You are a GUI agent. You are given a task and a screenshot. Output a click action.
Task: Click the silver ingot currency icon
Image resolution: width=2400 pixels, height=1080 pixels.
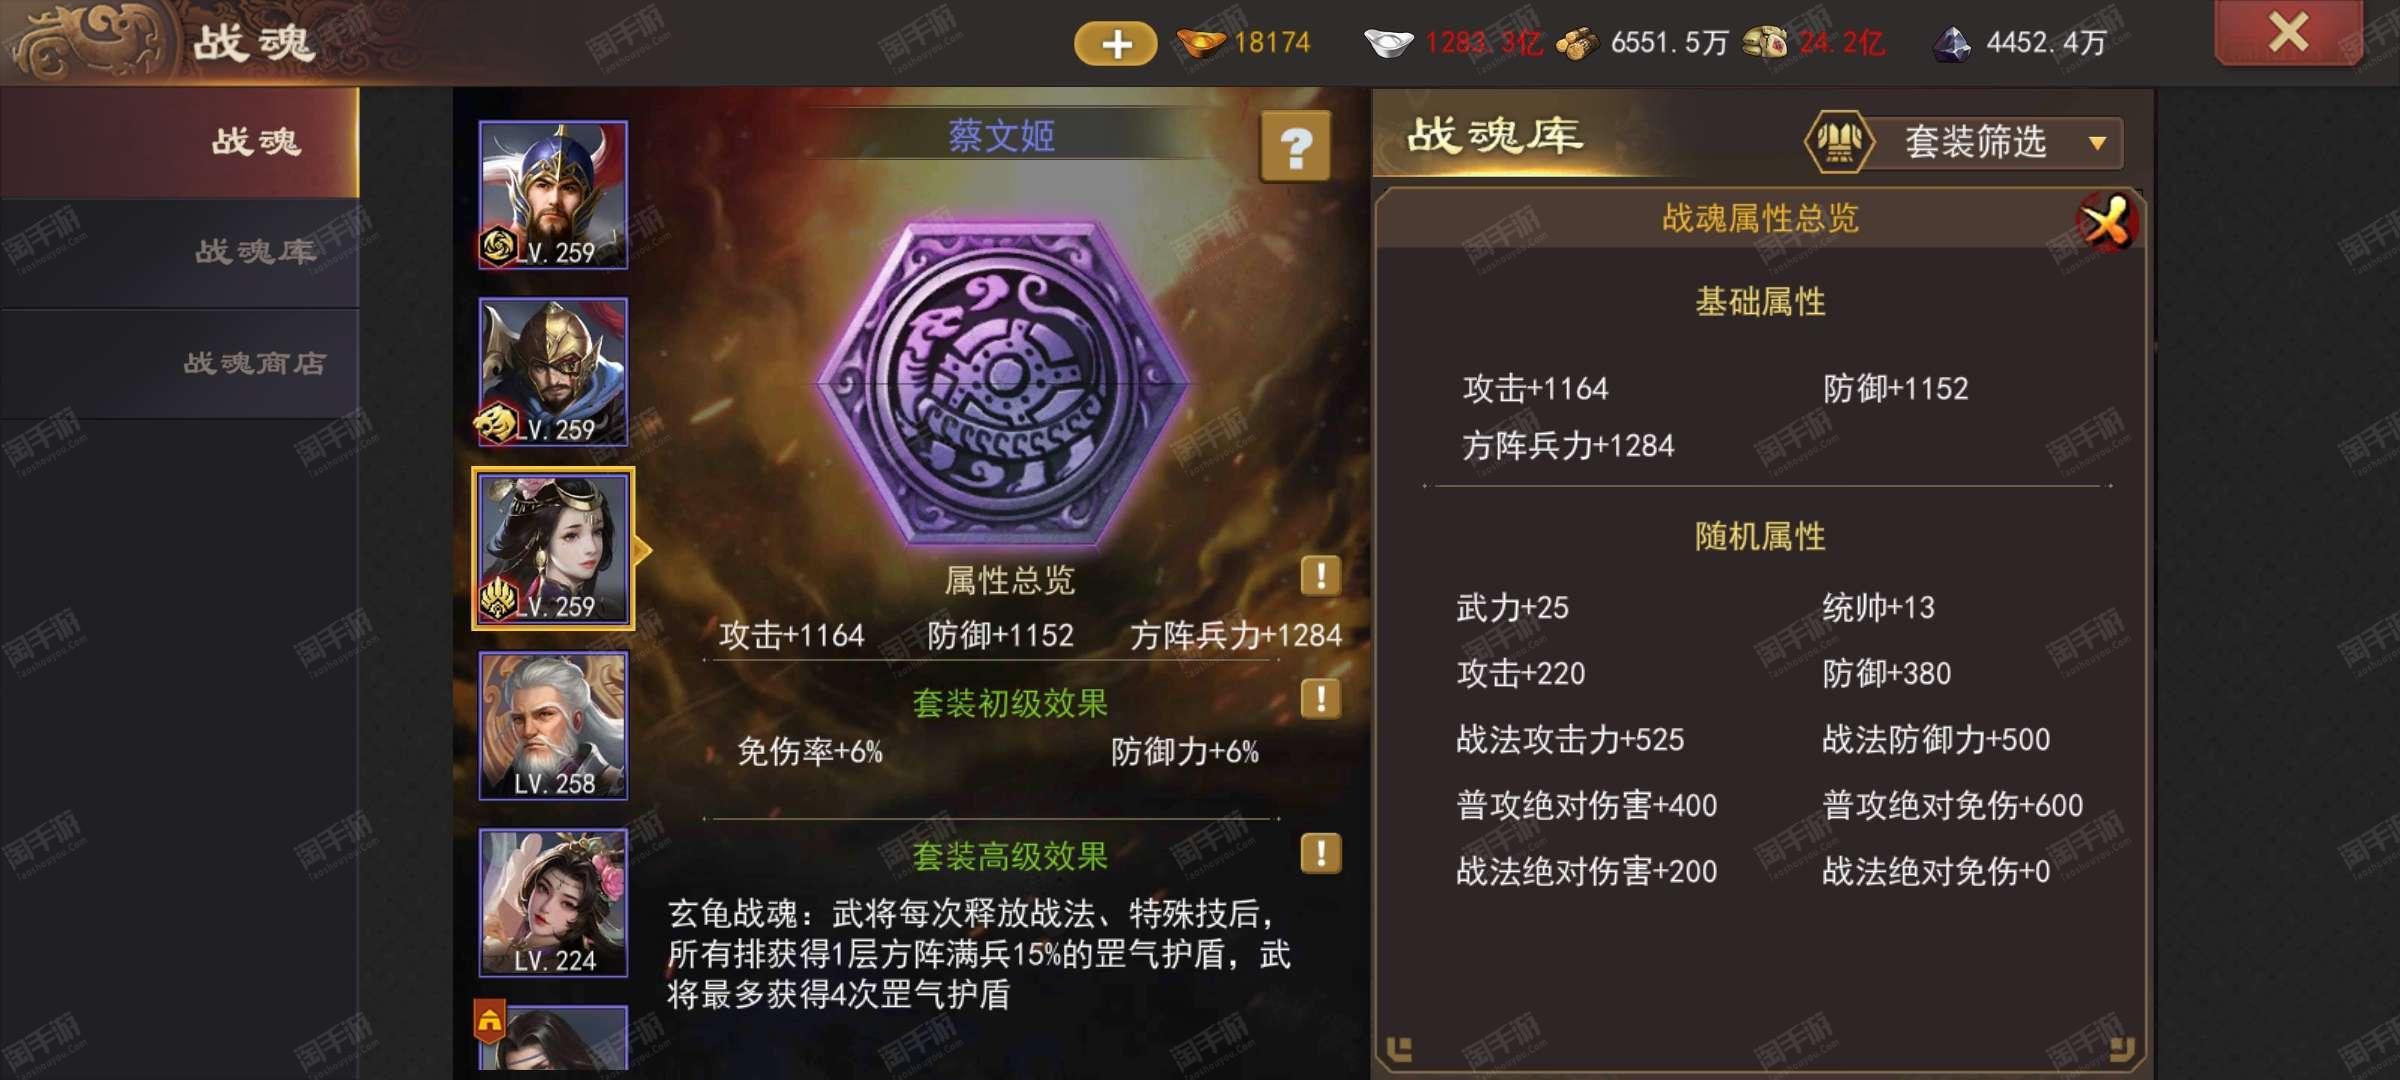pos(1388,43)
